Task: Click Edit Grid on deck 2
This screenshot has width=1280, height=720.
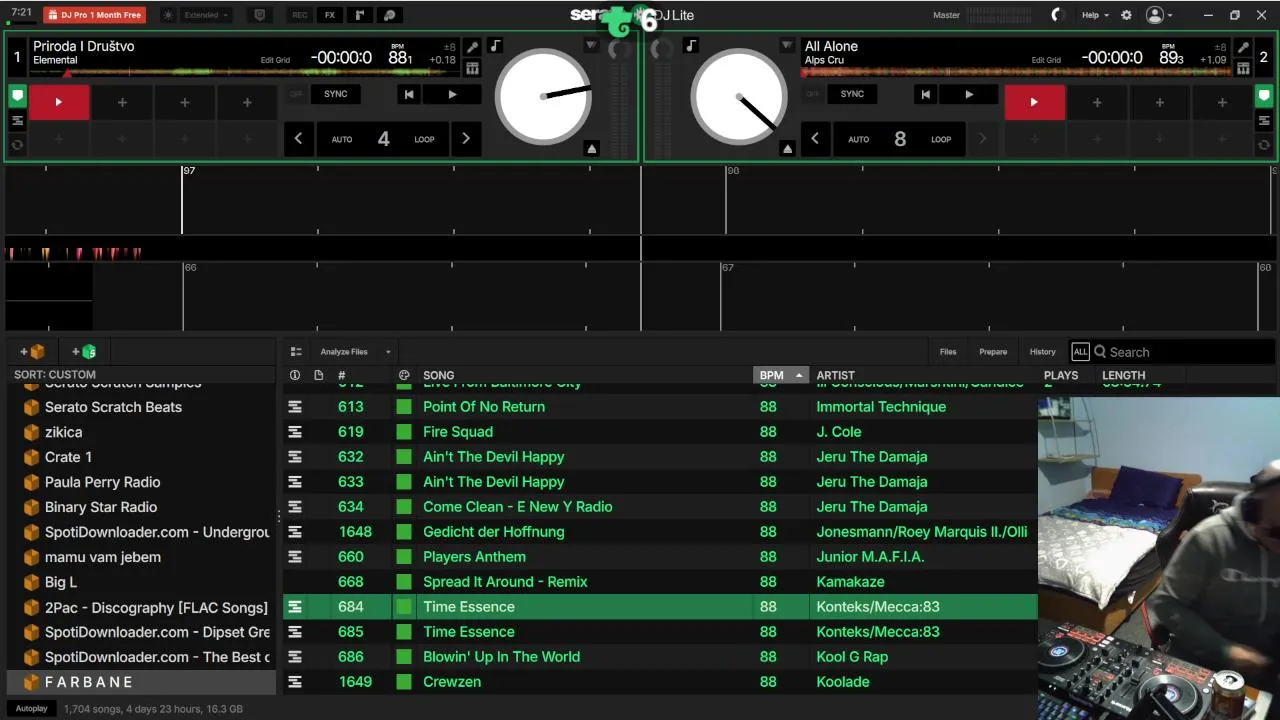Action: point(1046,60)
